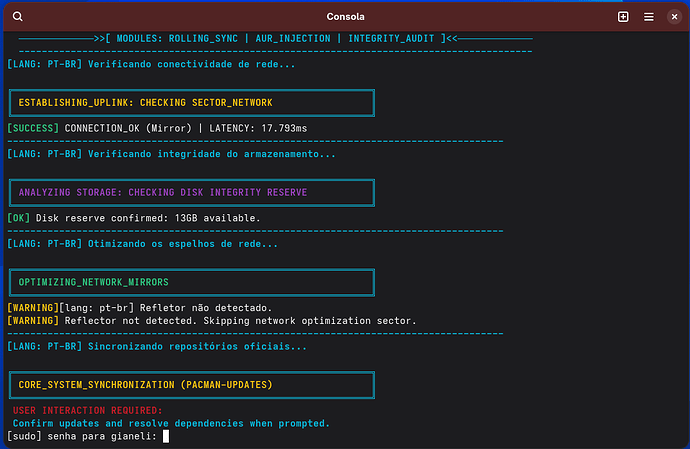The height and width of the screenshot is (449, 690).
Task: Click the 'Refletor não detectado' warning line
Action: (139, 308)
